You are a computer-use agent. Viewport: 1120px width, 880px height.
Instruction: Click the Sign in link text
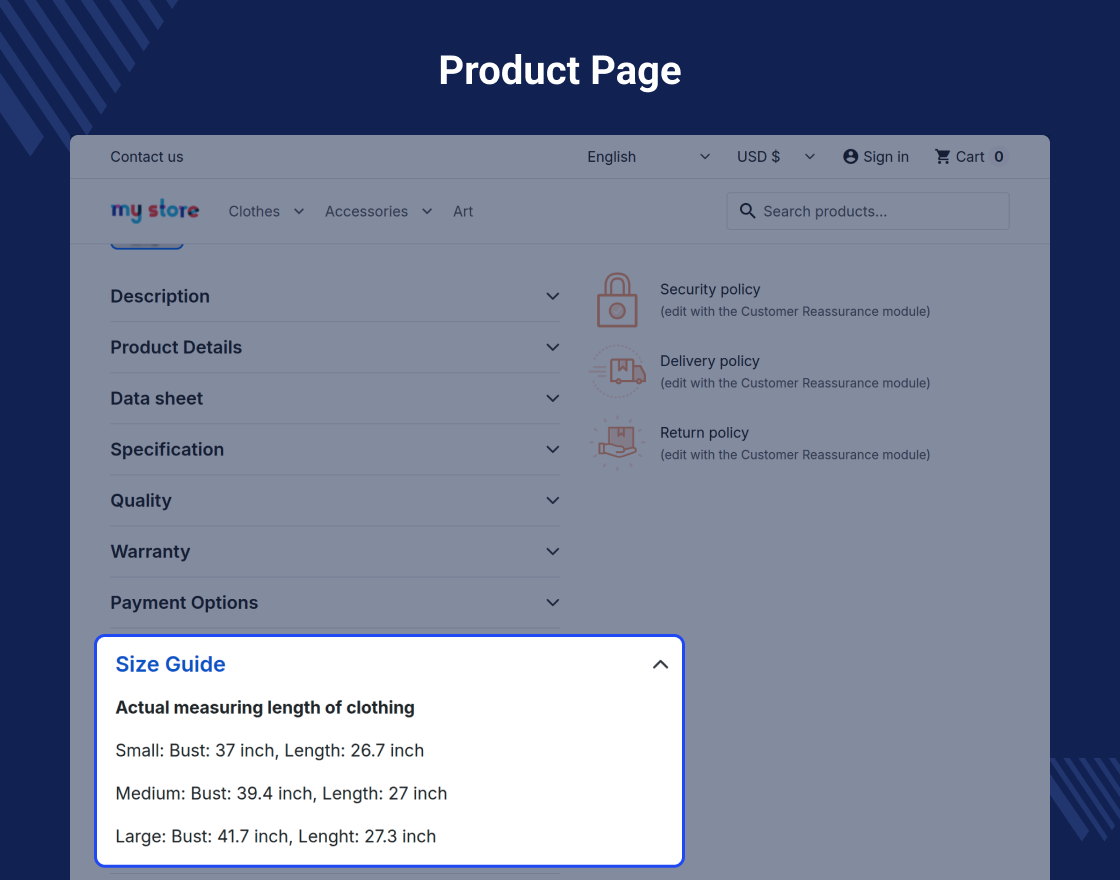pos(886,156)
